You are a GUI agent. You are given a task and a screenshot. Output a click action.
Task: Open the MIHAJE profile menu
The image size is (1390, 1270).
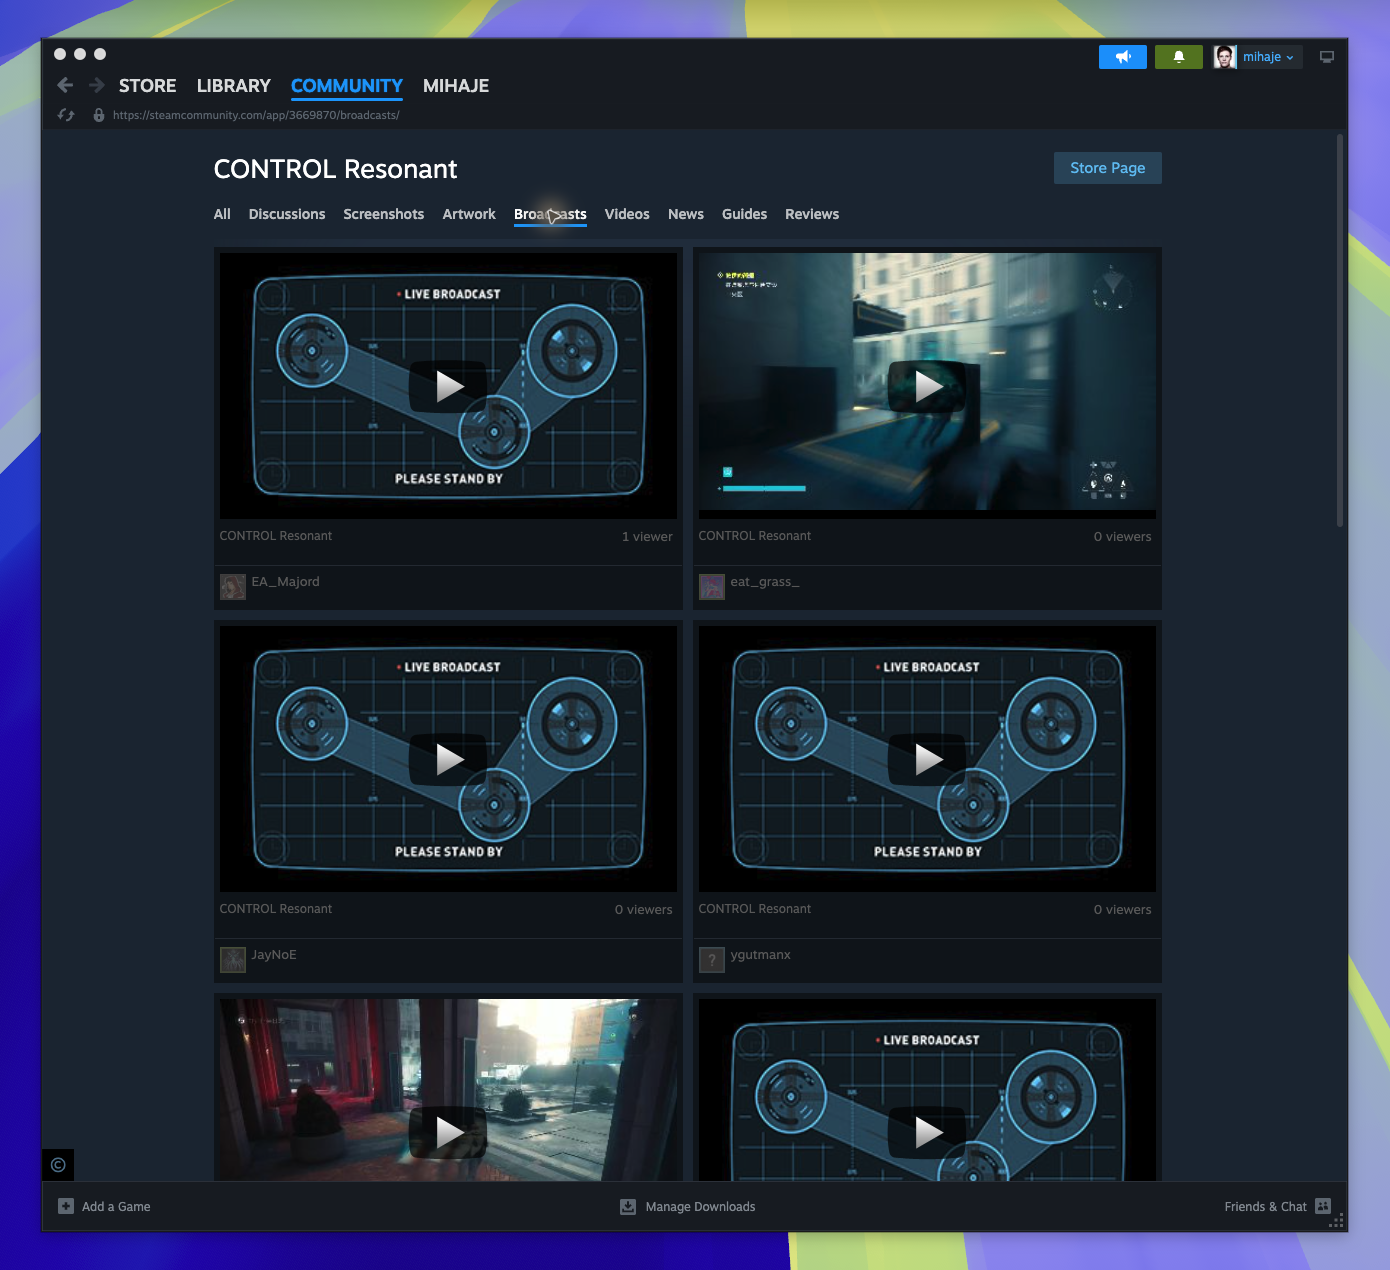[456, 86]
